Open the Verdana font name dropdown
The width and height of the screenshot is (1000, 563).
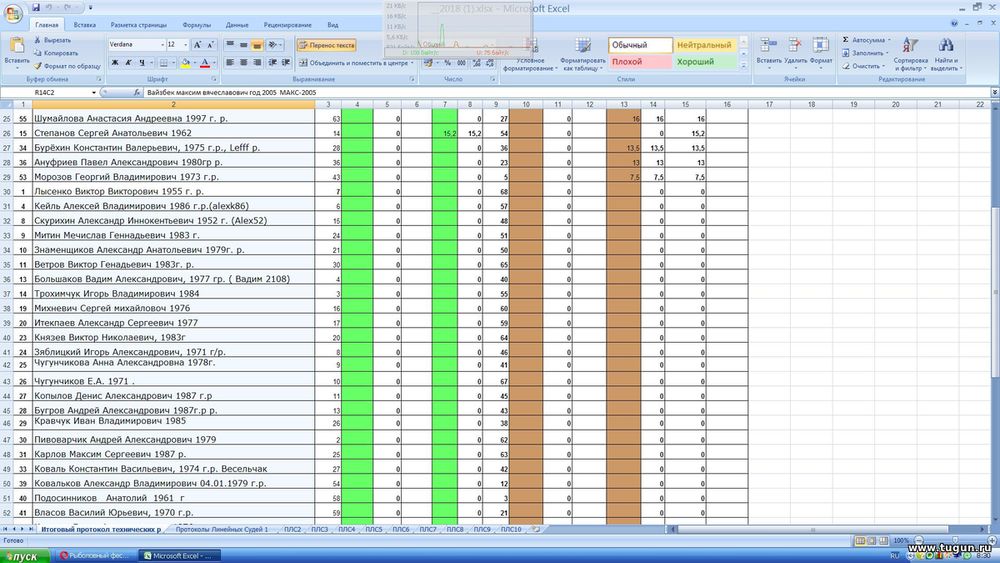tap(161, 45)
